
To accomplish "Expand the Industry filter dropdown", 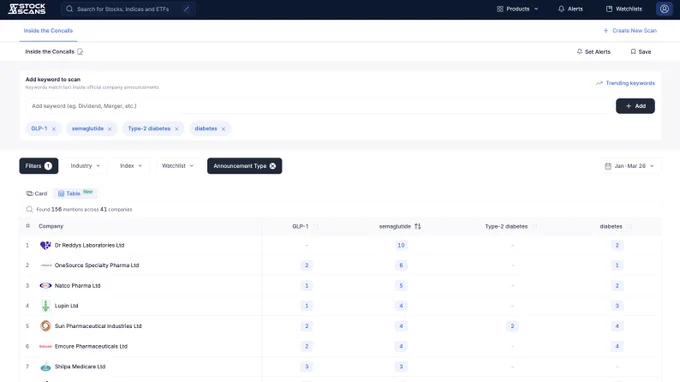I will (x=85, y=166).
